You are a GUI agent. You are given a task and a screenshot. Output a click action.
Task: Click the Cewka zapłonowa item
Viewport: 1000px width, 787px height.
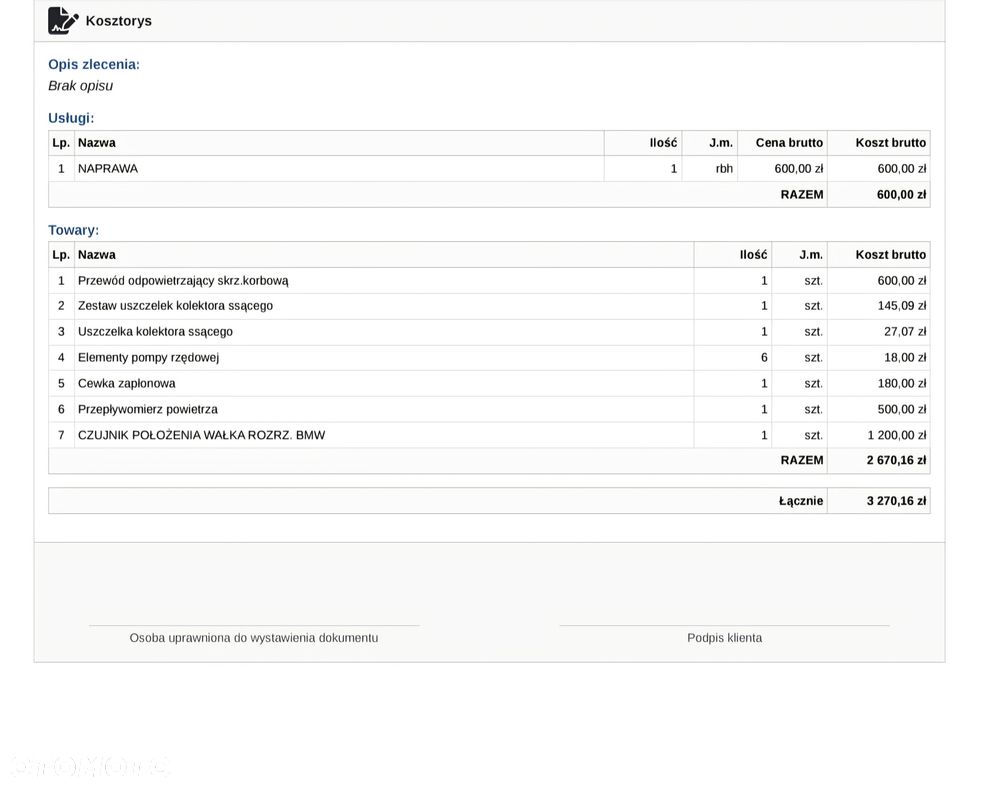126,383
